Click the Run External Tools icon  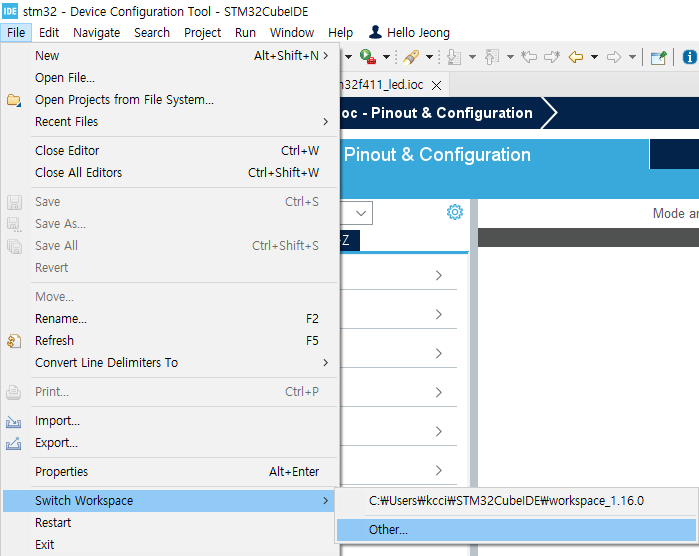[368, 57]
